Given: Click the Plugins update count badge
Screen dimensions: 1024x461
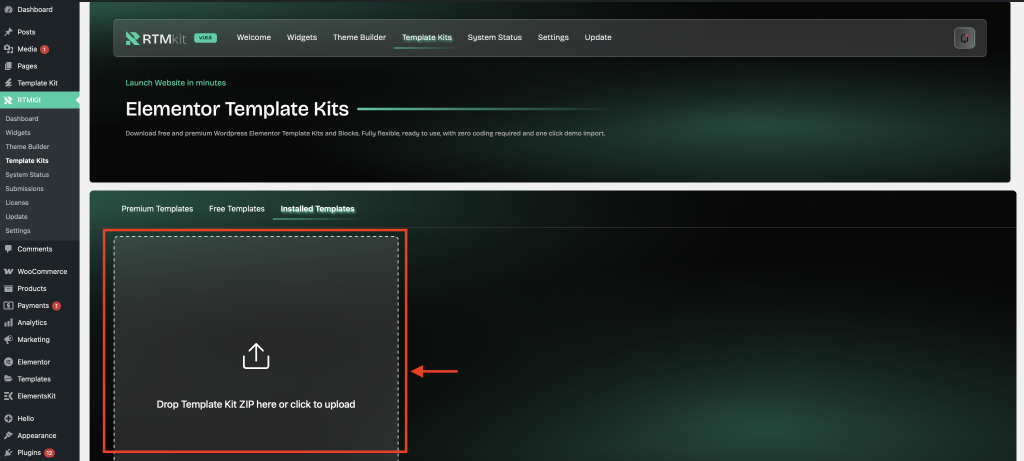Looking at the screenshot, I should pos(49,453).
